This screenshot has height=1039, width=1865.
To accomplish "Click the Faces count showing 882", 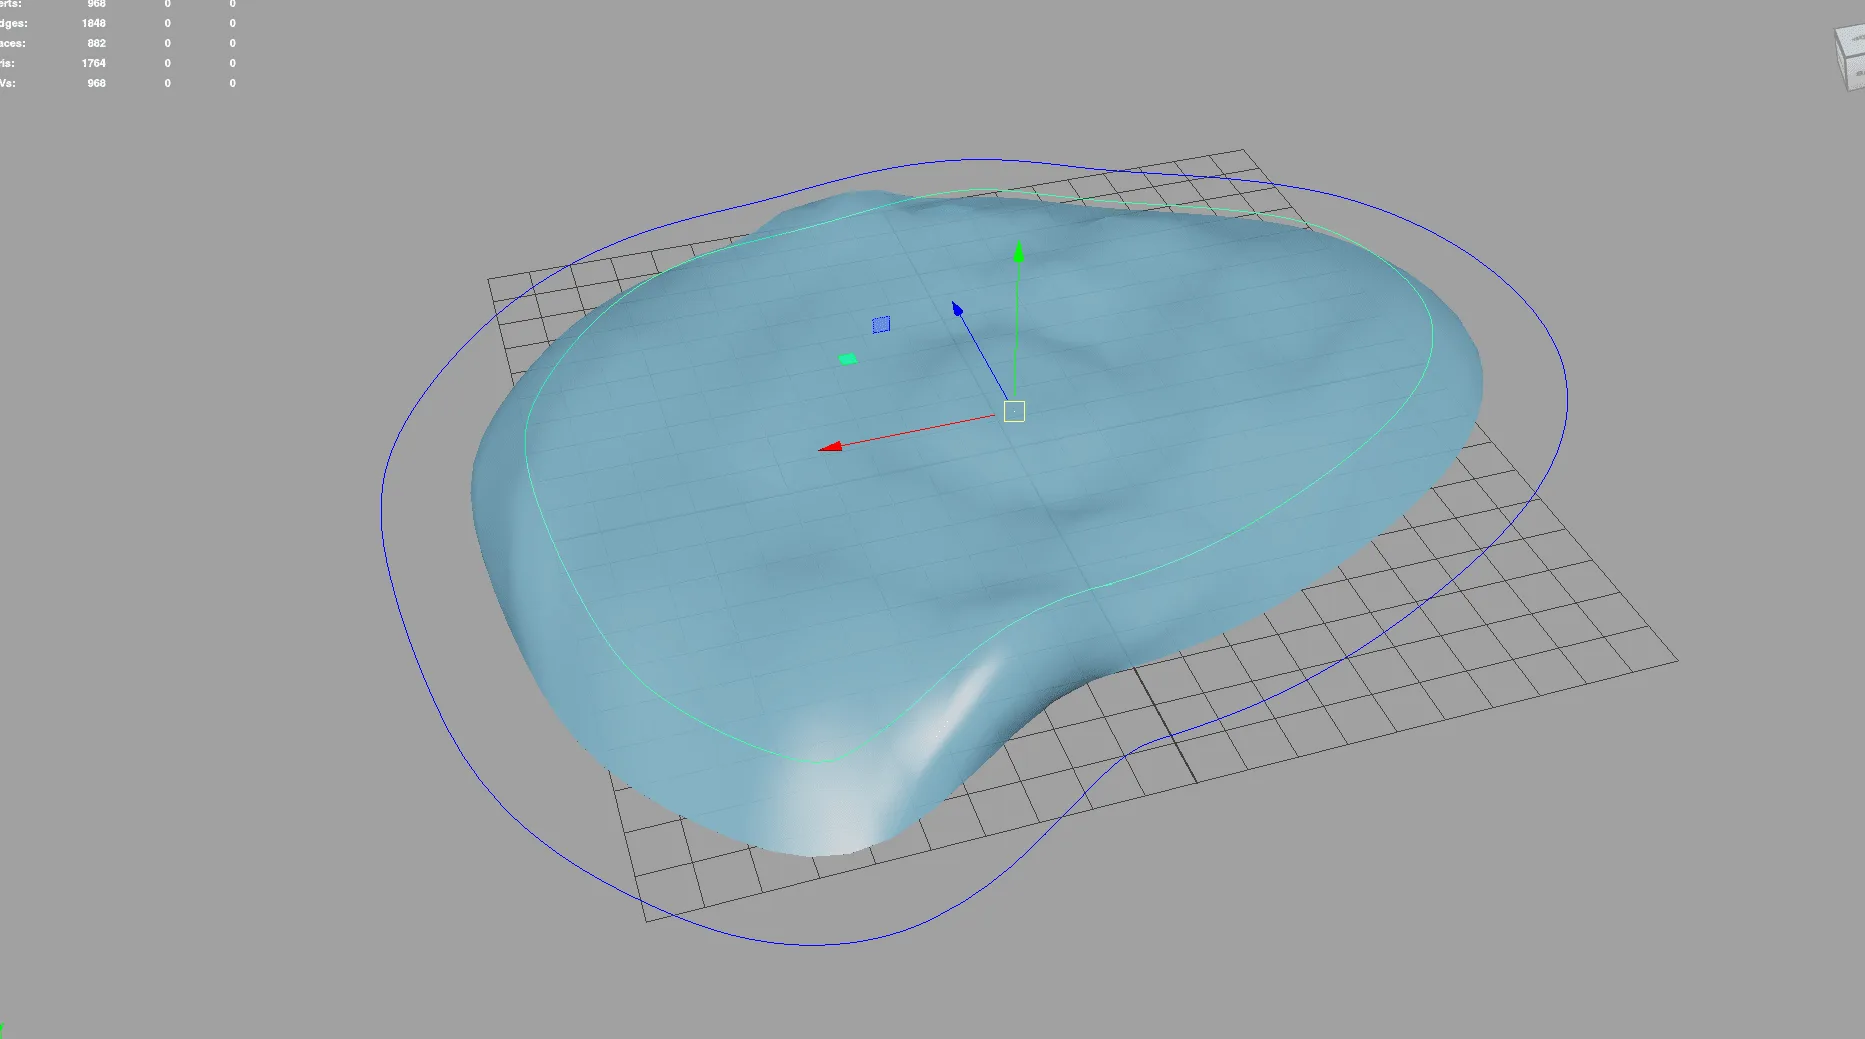I will tap(98, 43).
